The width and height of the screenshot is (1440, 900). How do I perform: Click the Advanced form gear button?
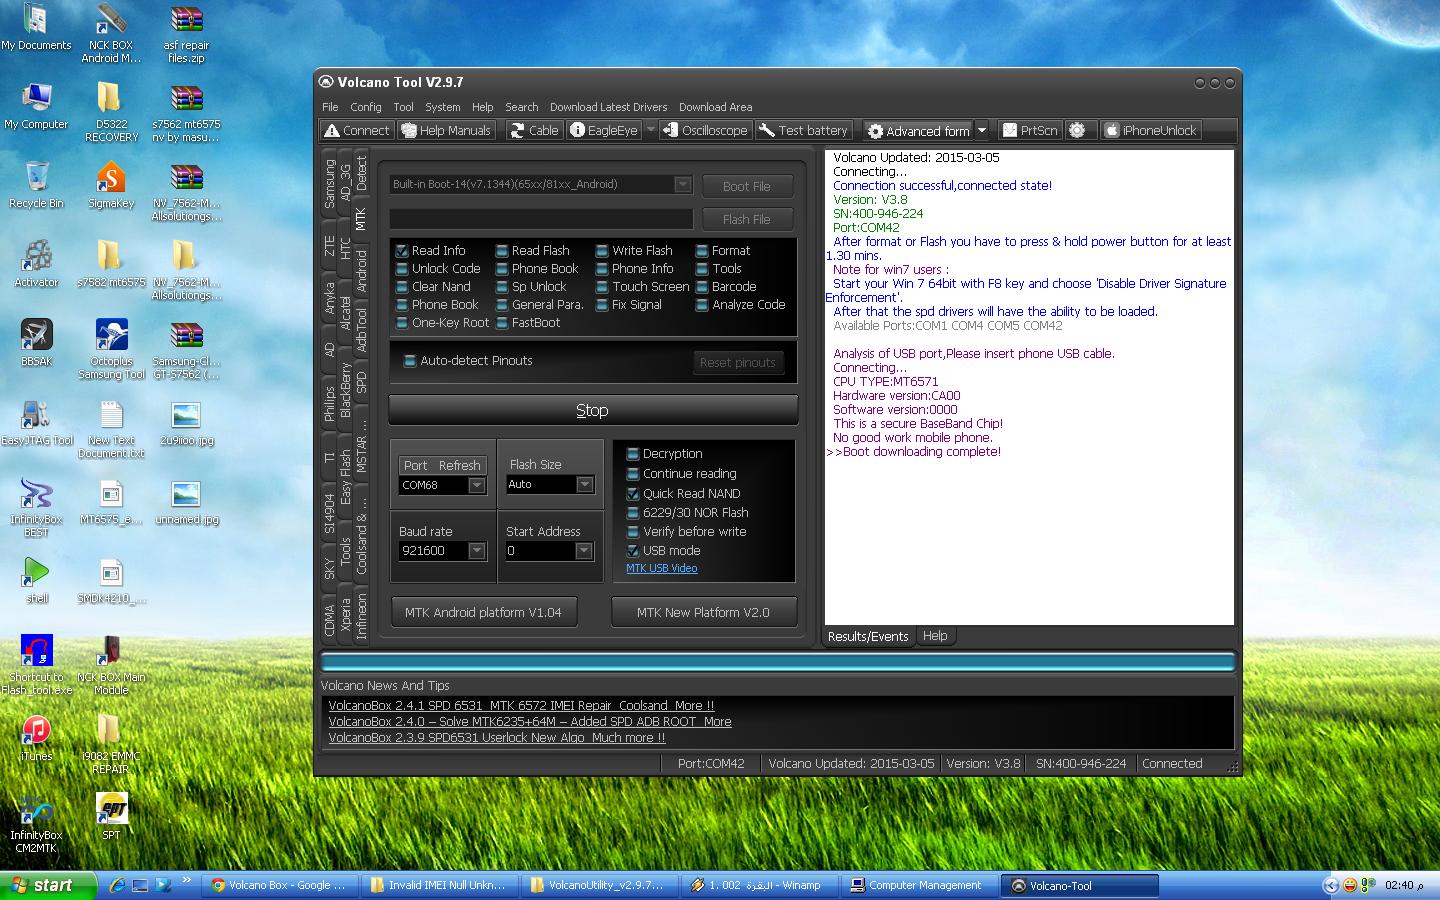[x=918, y=130]
